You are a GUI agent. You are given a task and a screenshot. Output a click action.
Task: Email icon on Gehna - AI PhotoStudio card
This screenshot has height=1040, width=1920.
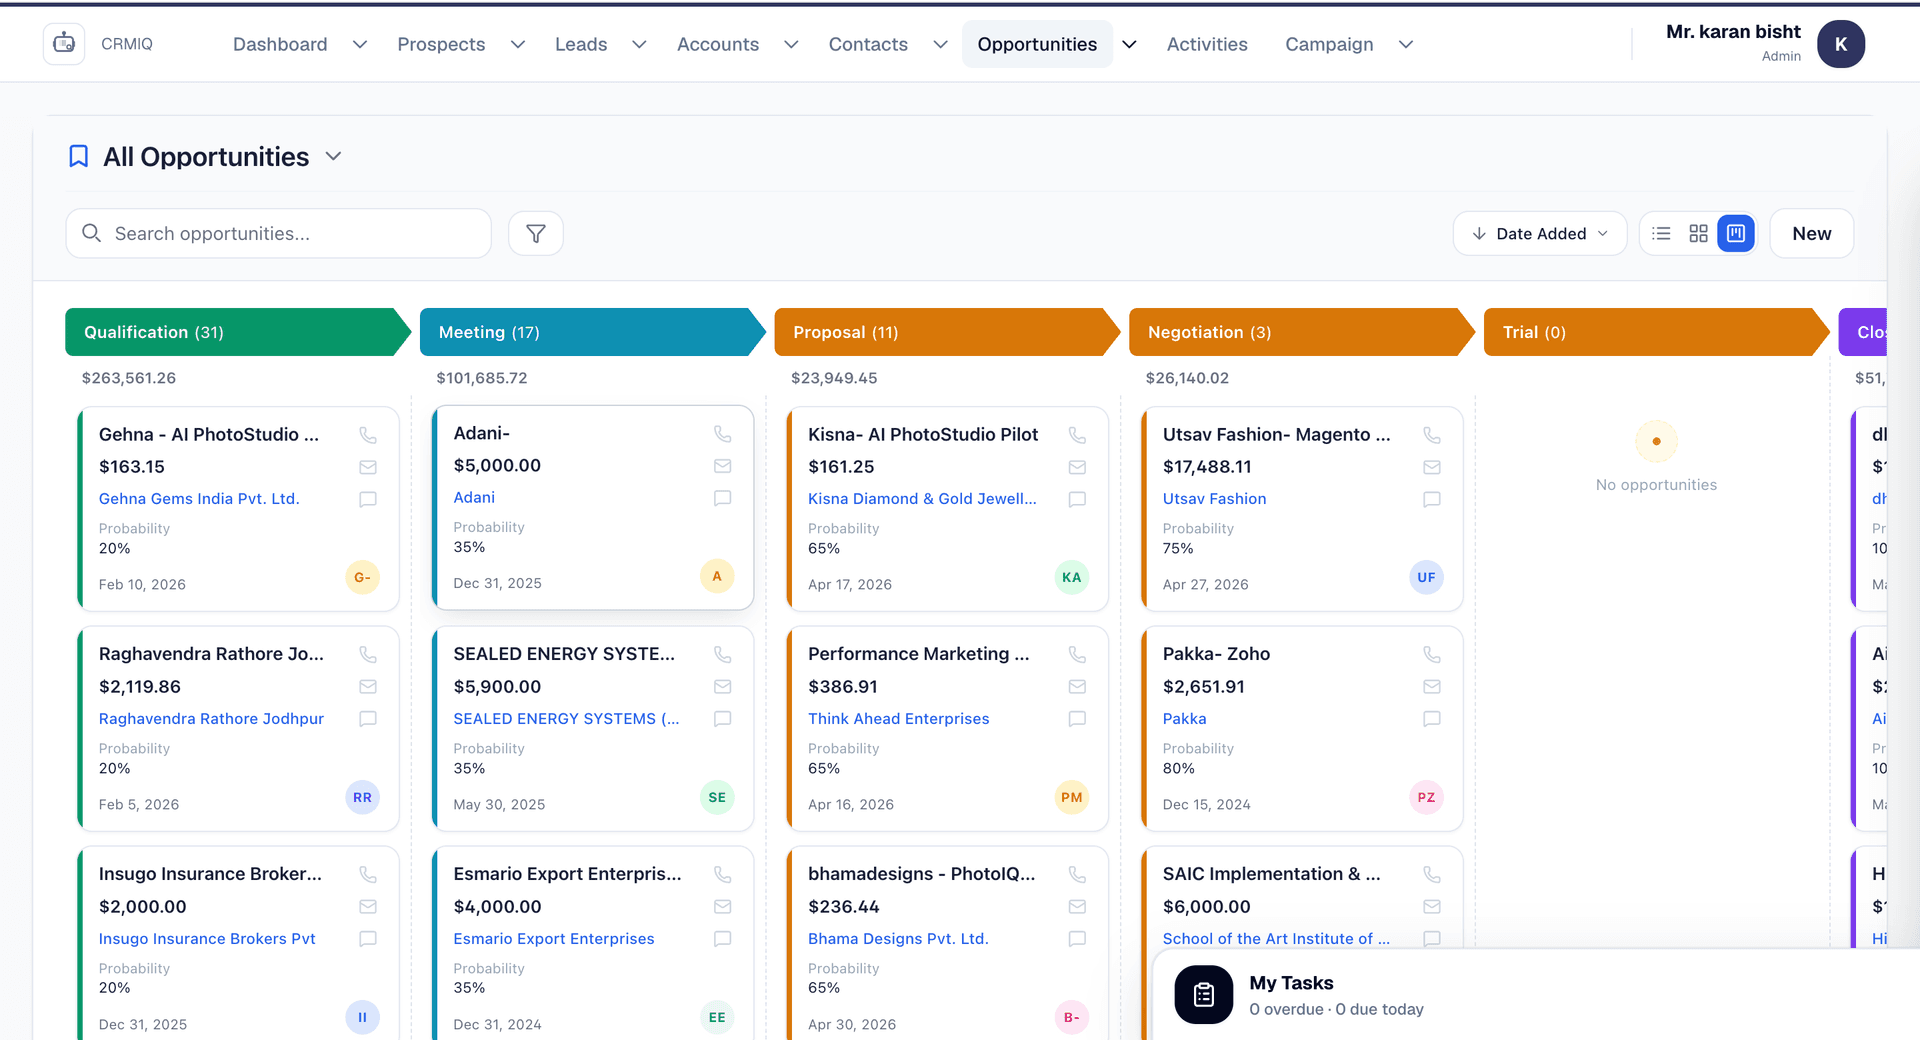pos(368,467)
